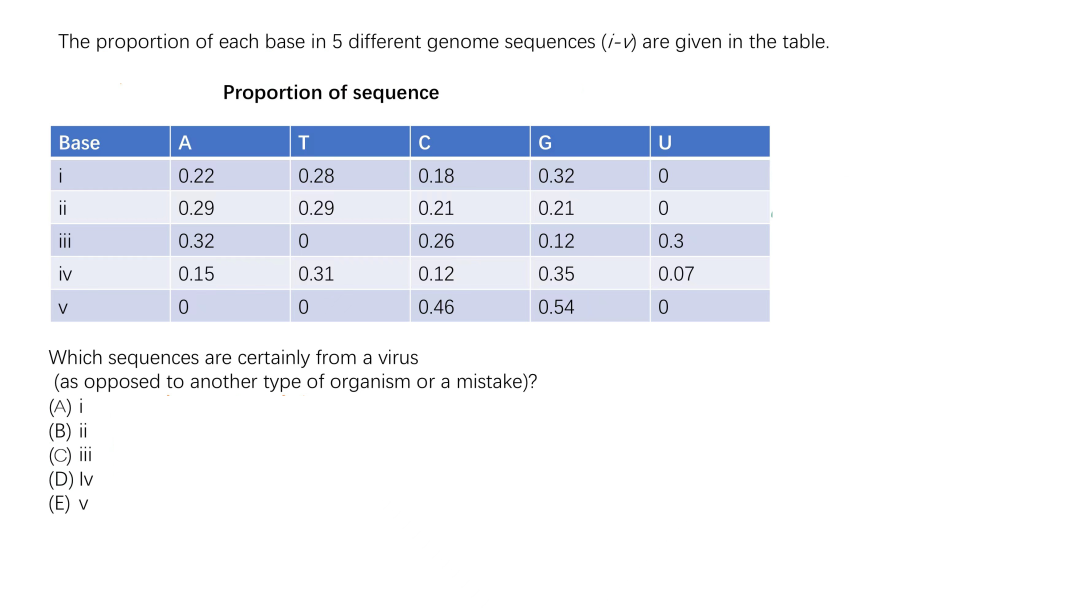1080x608 pixels.
Task: Click the U column header
Action: 710,142
